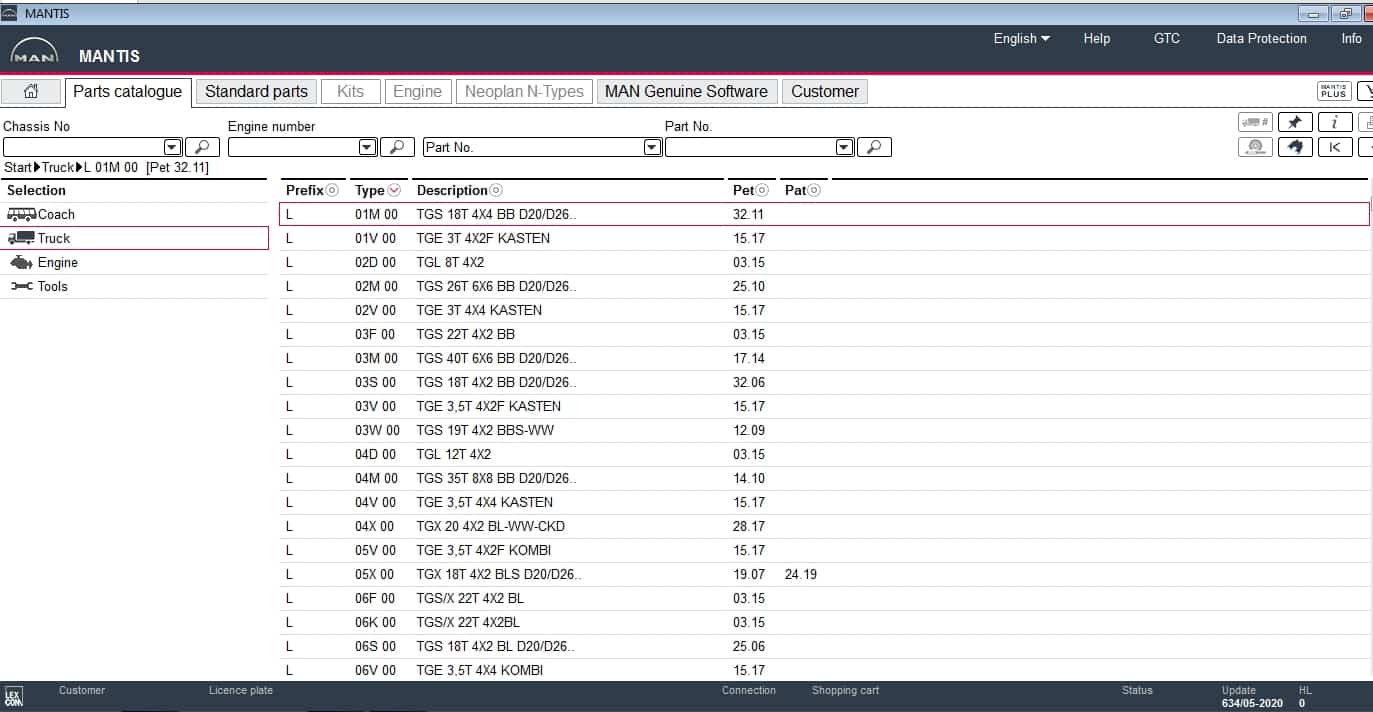1373x712 pixels.
Task: Switch to the Kits tab
Action: [x=351, y=91]
